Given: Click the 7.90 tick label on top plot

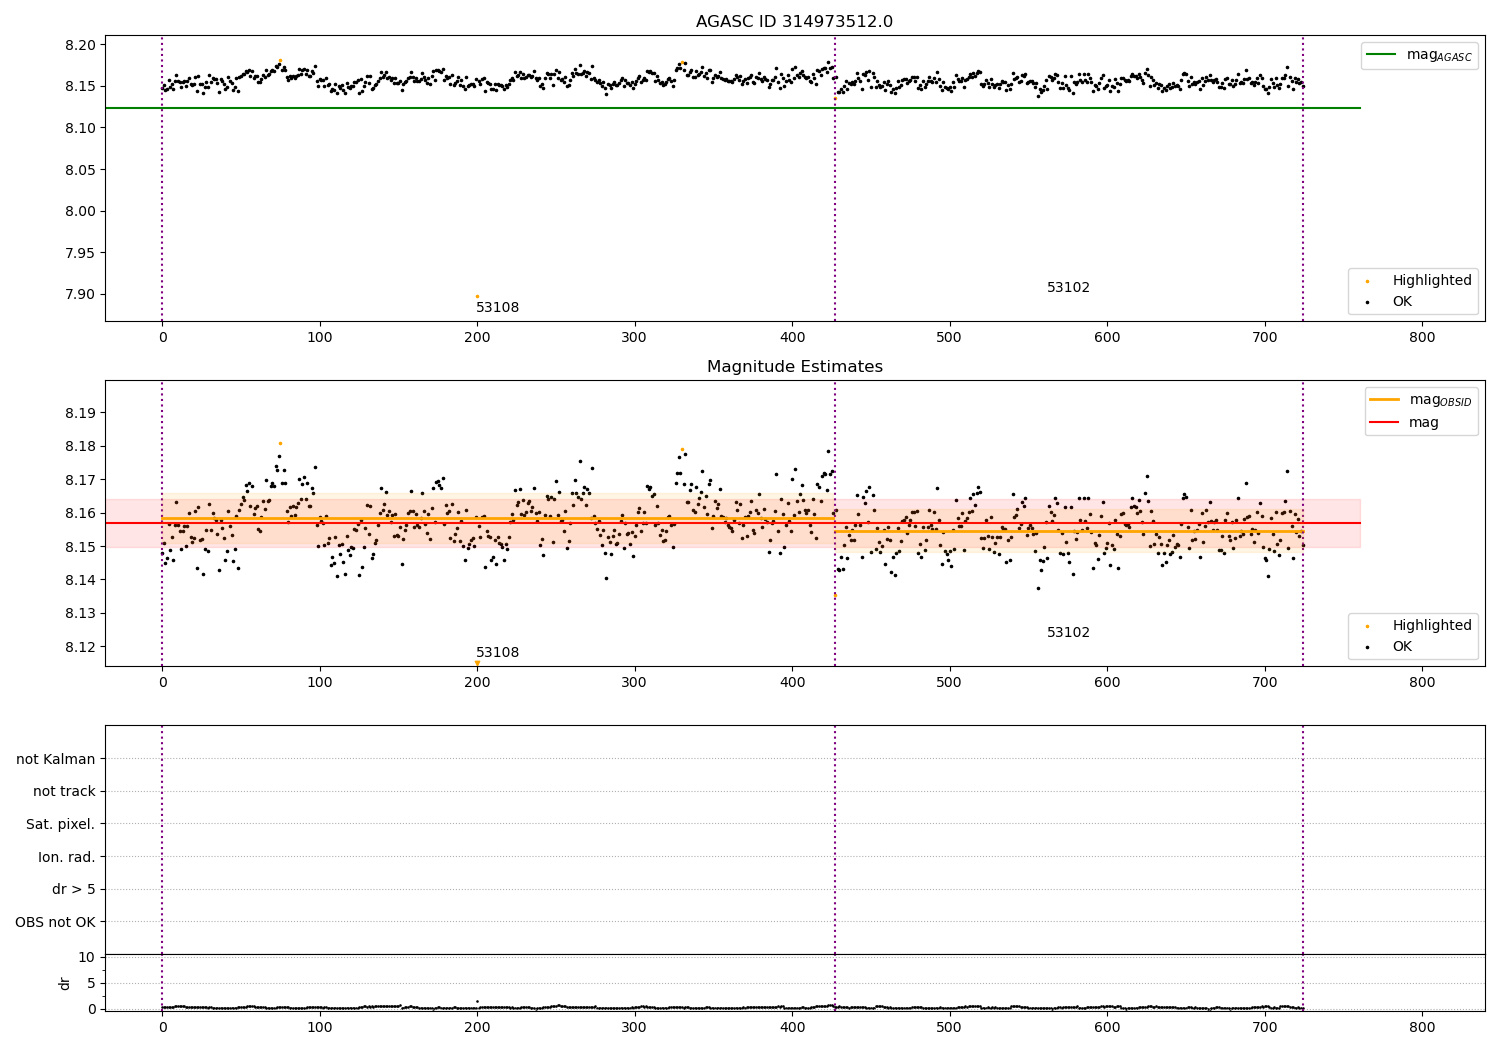Looking at the screenshot, I should pyautogui.click(x=82, y=295).
